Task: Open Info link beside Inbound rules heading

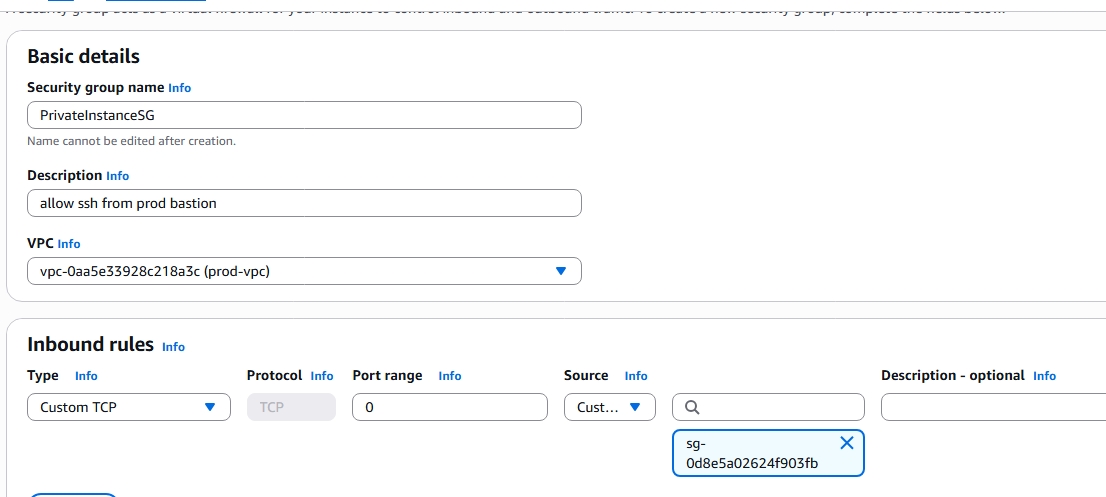Action: pyautogui.click(x=173, y=347)
